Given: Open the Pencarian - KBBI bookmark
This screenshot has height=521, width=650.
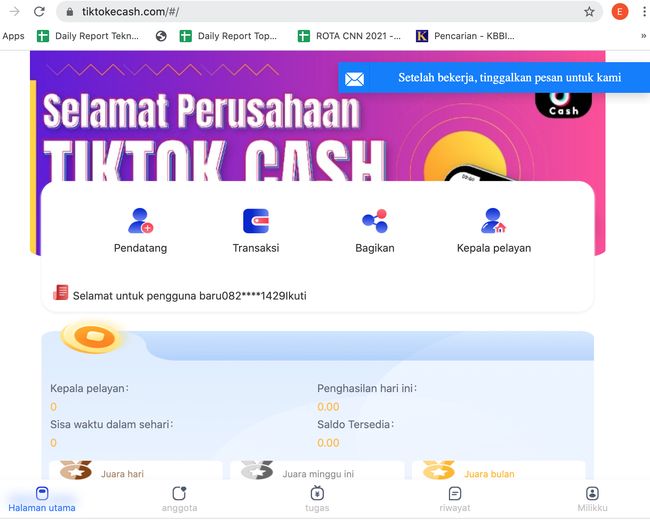Looking at the screenshot, I should click(x=465, y=36).
